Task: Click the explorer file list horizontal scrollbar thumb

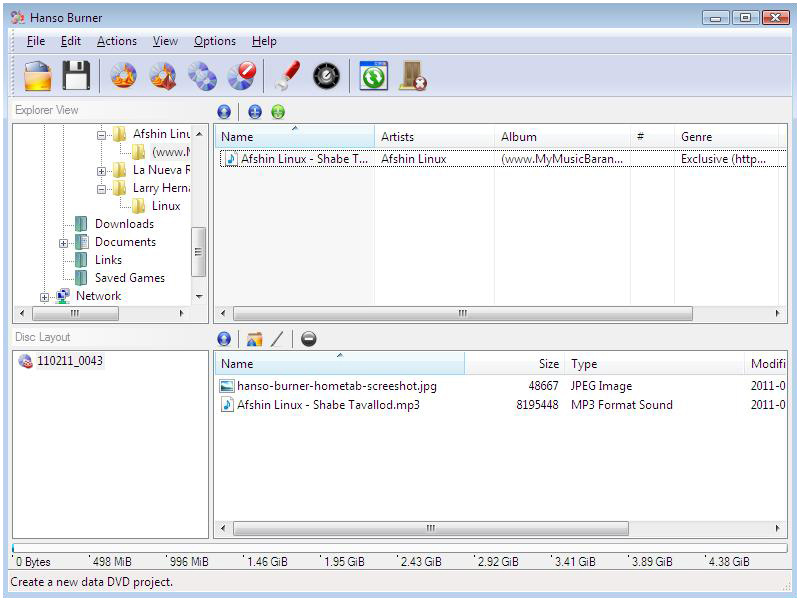Action: (x=463, y=313)
